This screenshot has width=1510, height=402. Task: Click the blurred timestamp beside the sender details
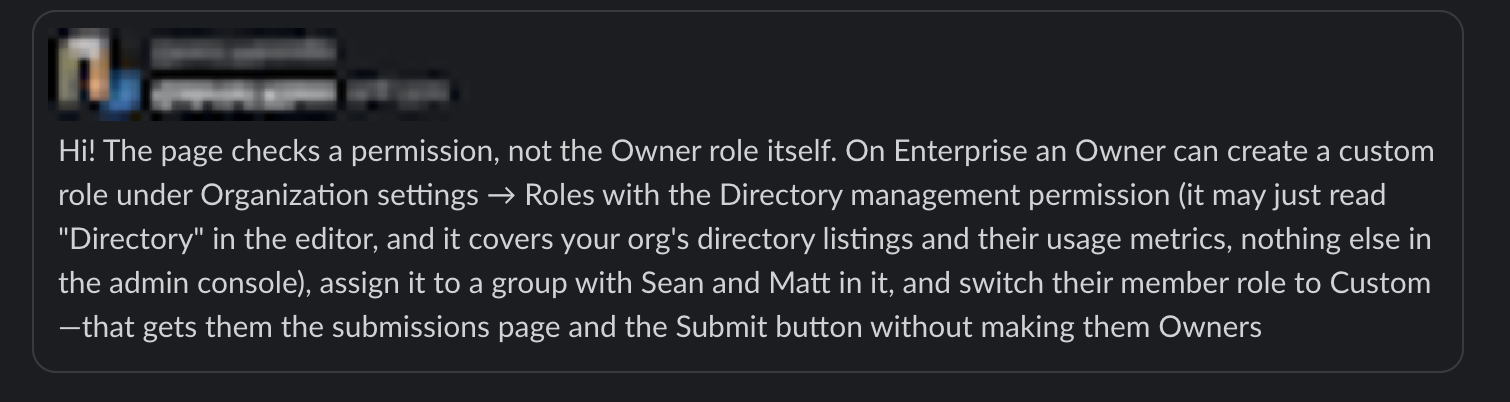pos(397,94)
